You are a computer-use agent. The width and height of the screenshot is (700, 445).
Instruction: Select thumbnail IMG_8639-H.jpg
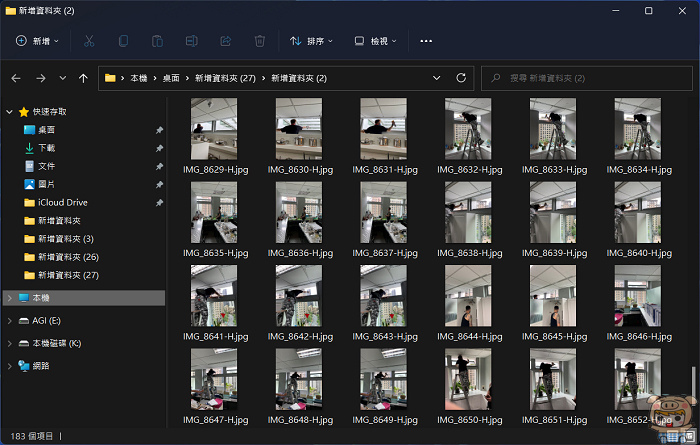point(553,212)
